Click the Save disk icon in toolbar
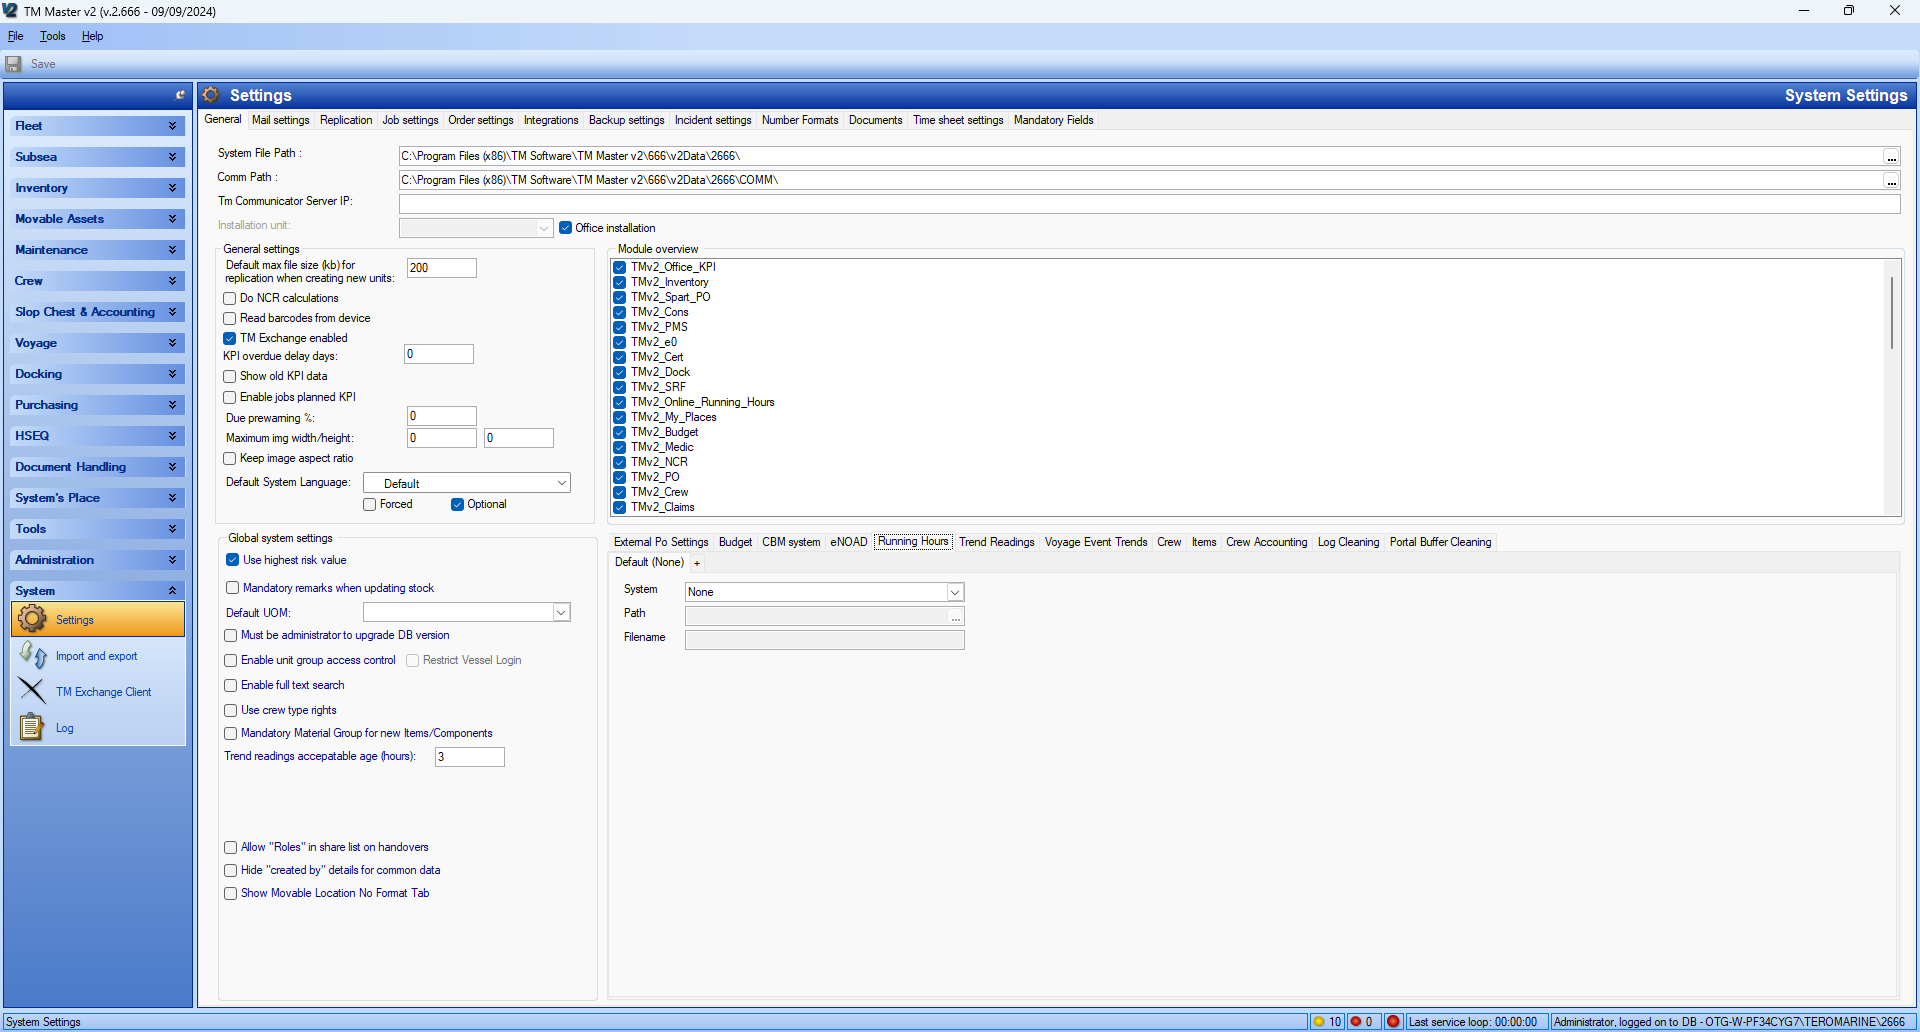This screenshot has width=1920, height=1032. point(14,64)
